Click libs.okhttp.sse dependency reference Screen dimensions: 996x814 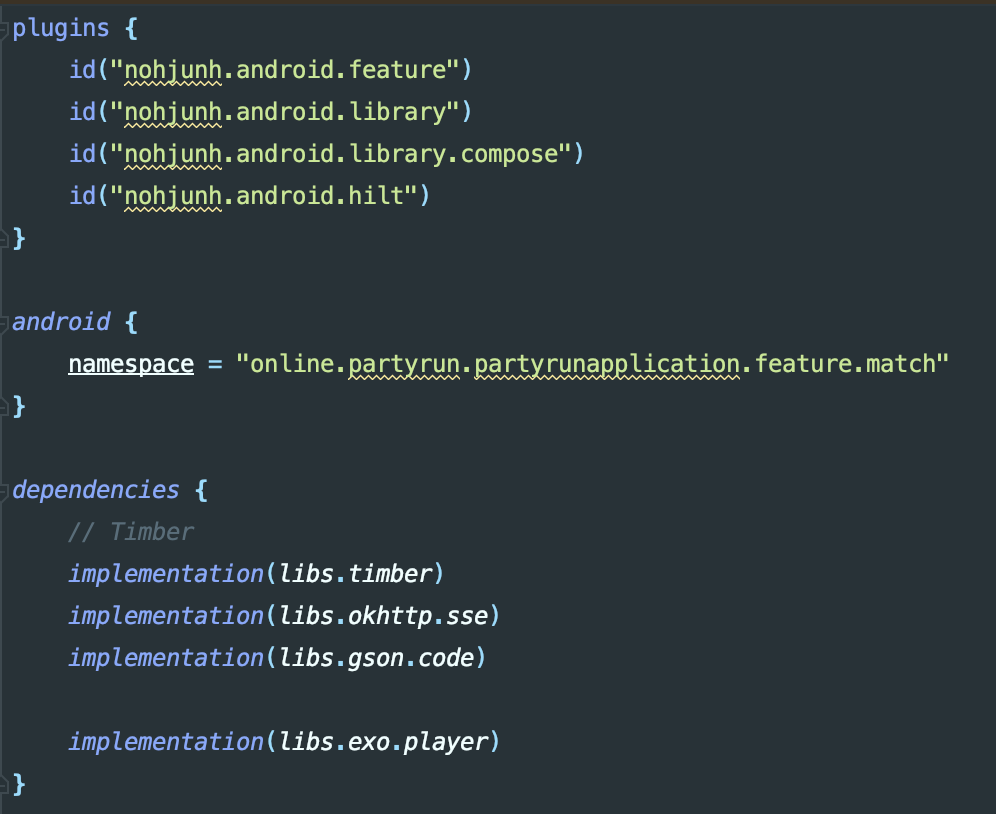tap(384, 616)
